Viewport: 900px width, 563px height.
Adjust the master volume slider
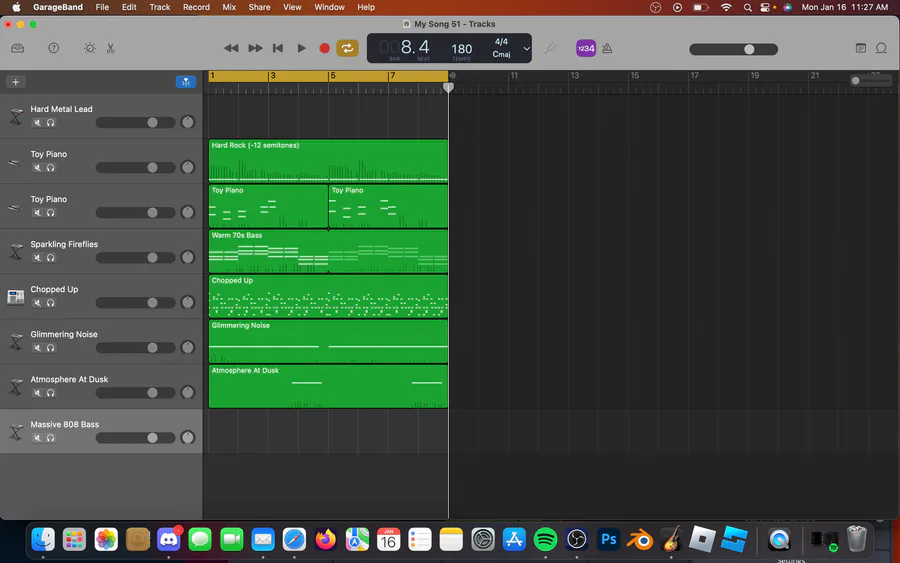734,49
